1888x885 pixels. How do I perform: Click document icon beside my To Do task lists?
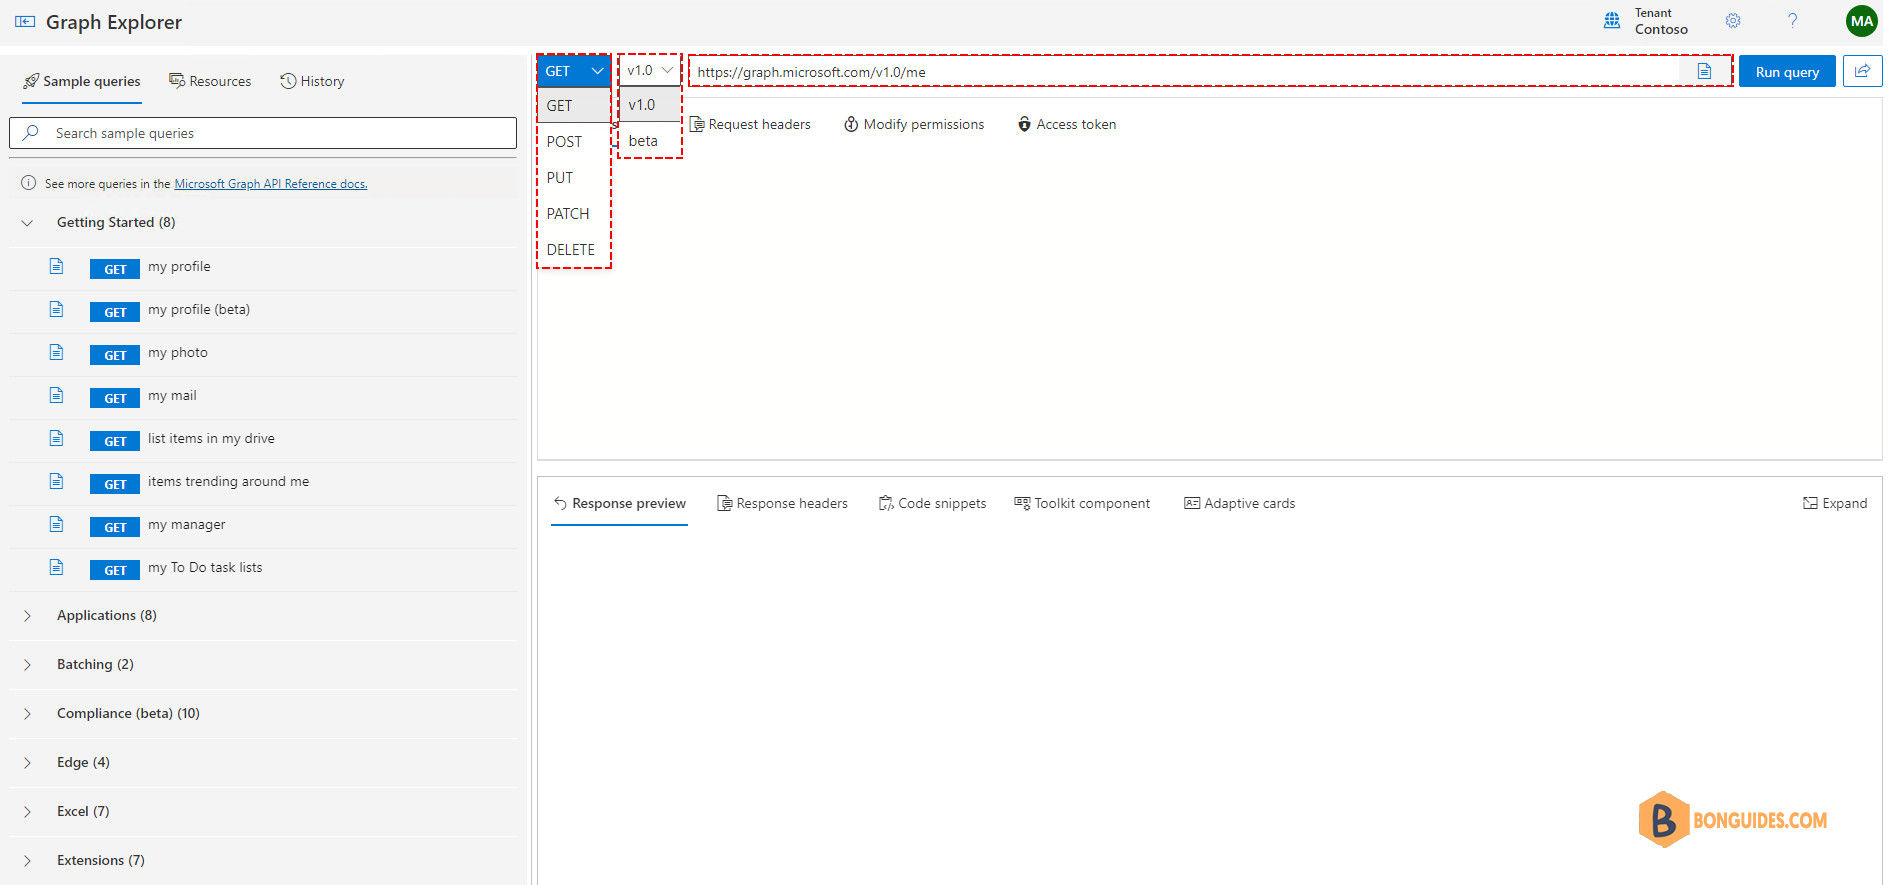click(56, 567)
